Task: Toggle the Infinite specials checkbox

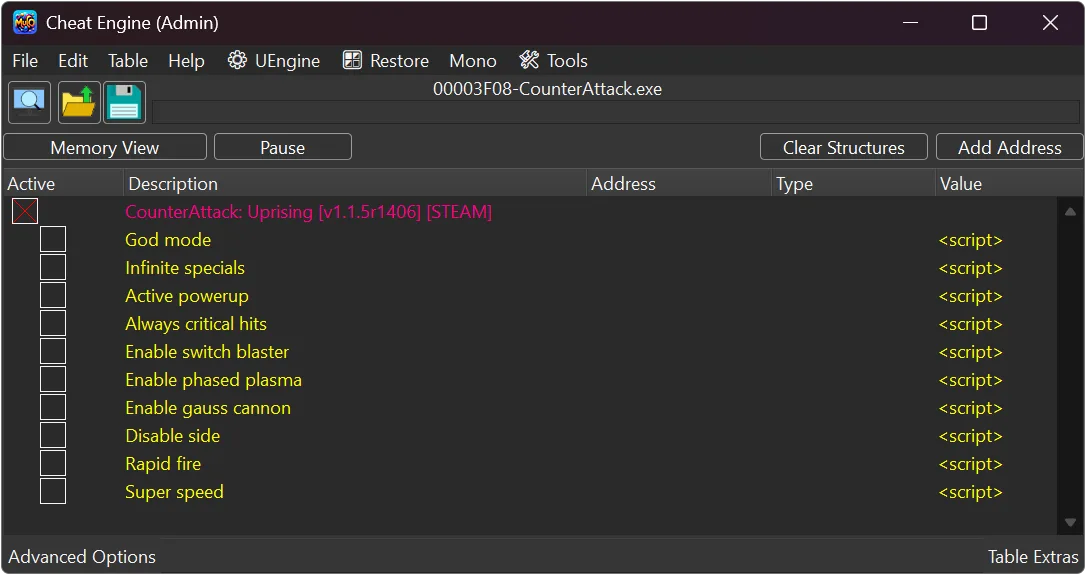Action: (53, 268)
